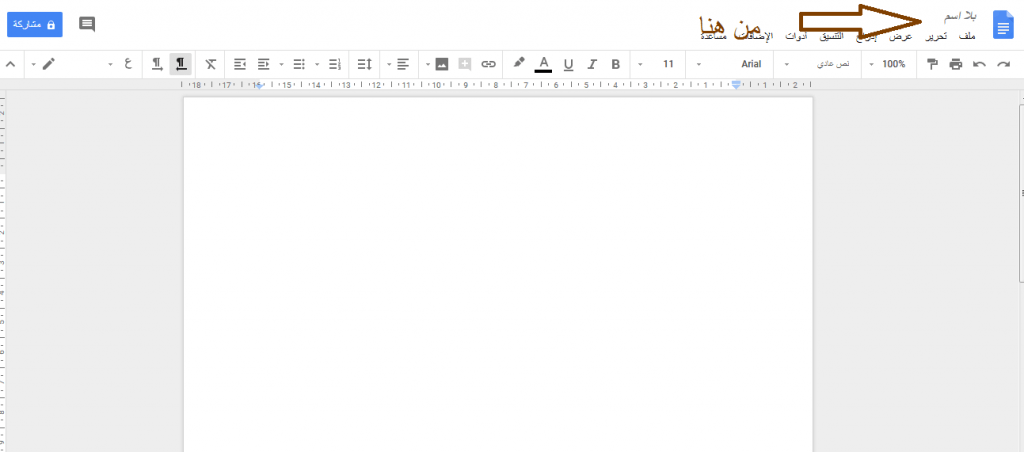1024x452 pixels.
Task: Open the Google Docs home icon
Action: point(1002,25)
